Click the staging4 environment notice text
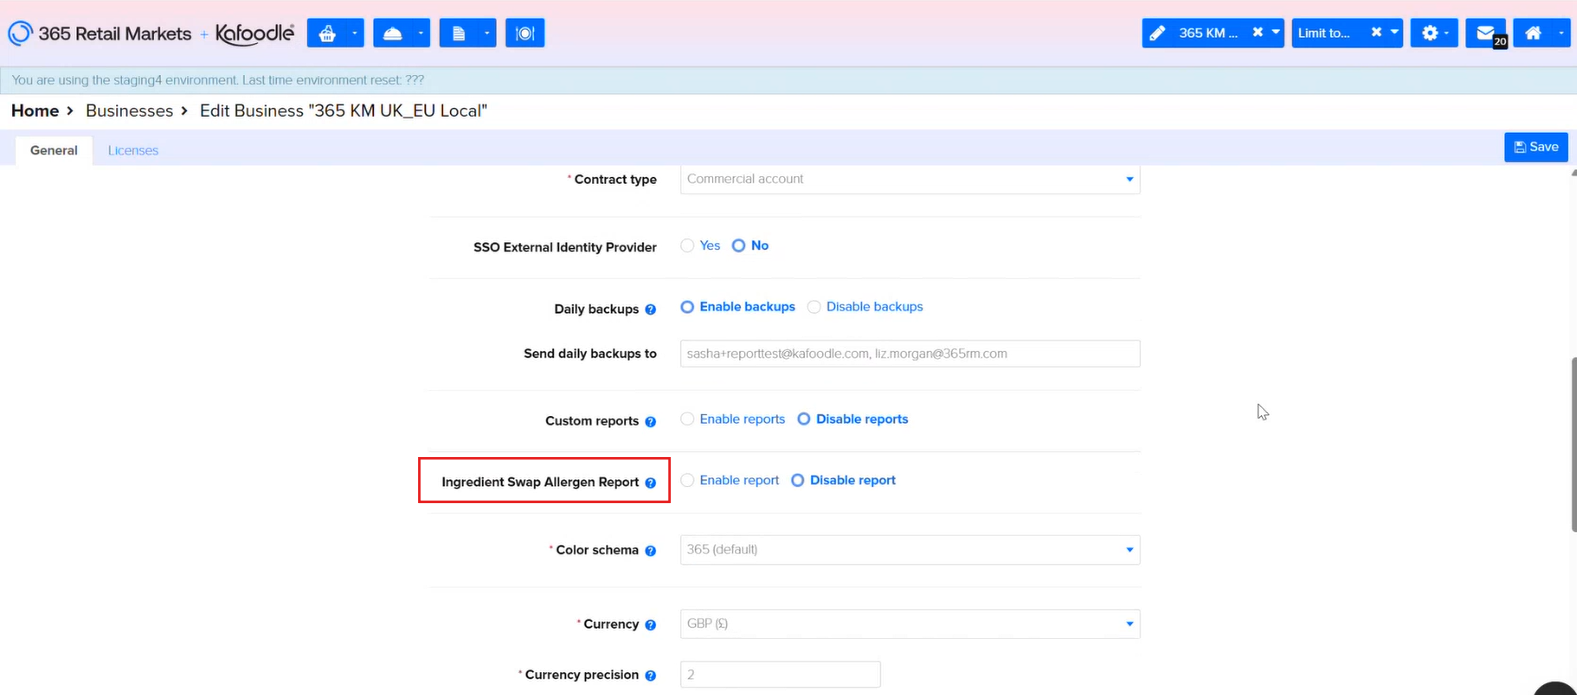Screen dimensions: 1577x695 coord(218,80)
